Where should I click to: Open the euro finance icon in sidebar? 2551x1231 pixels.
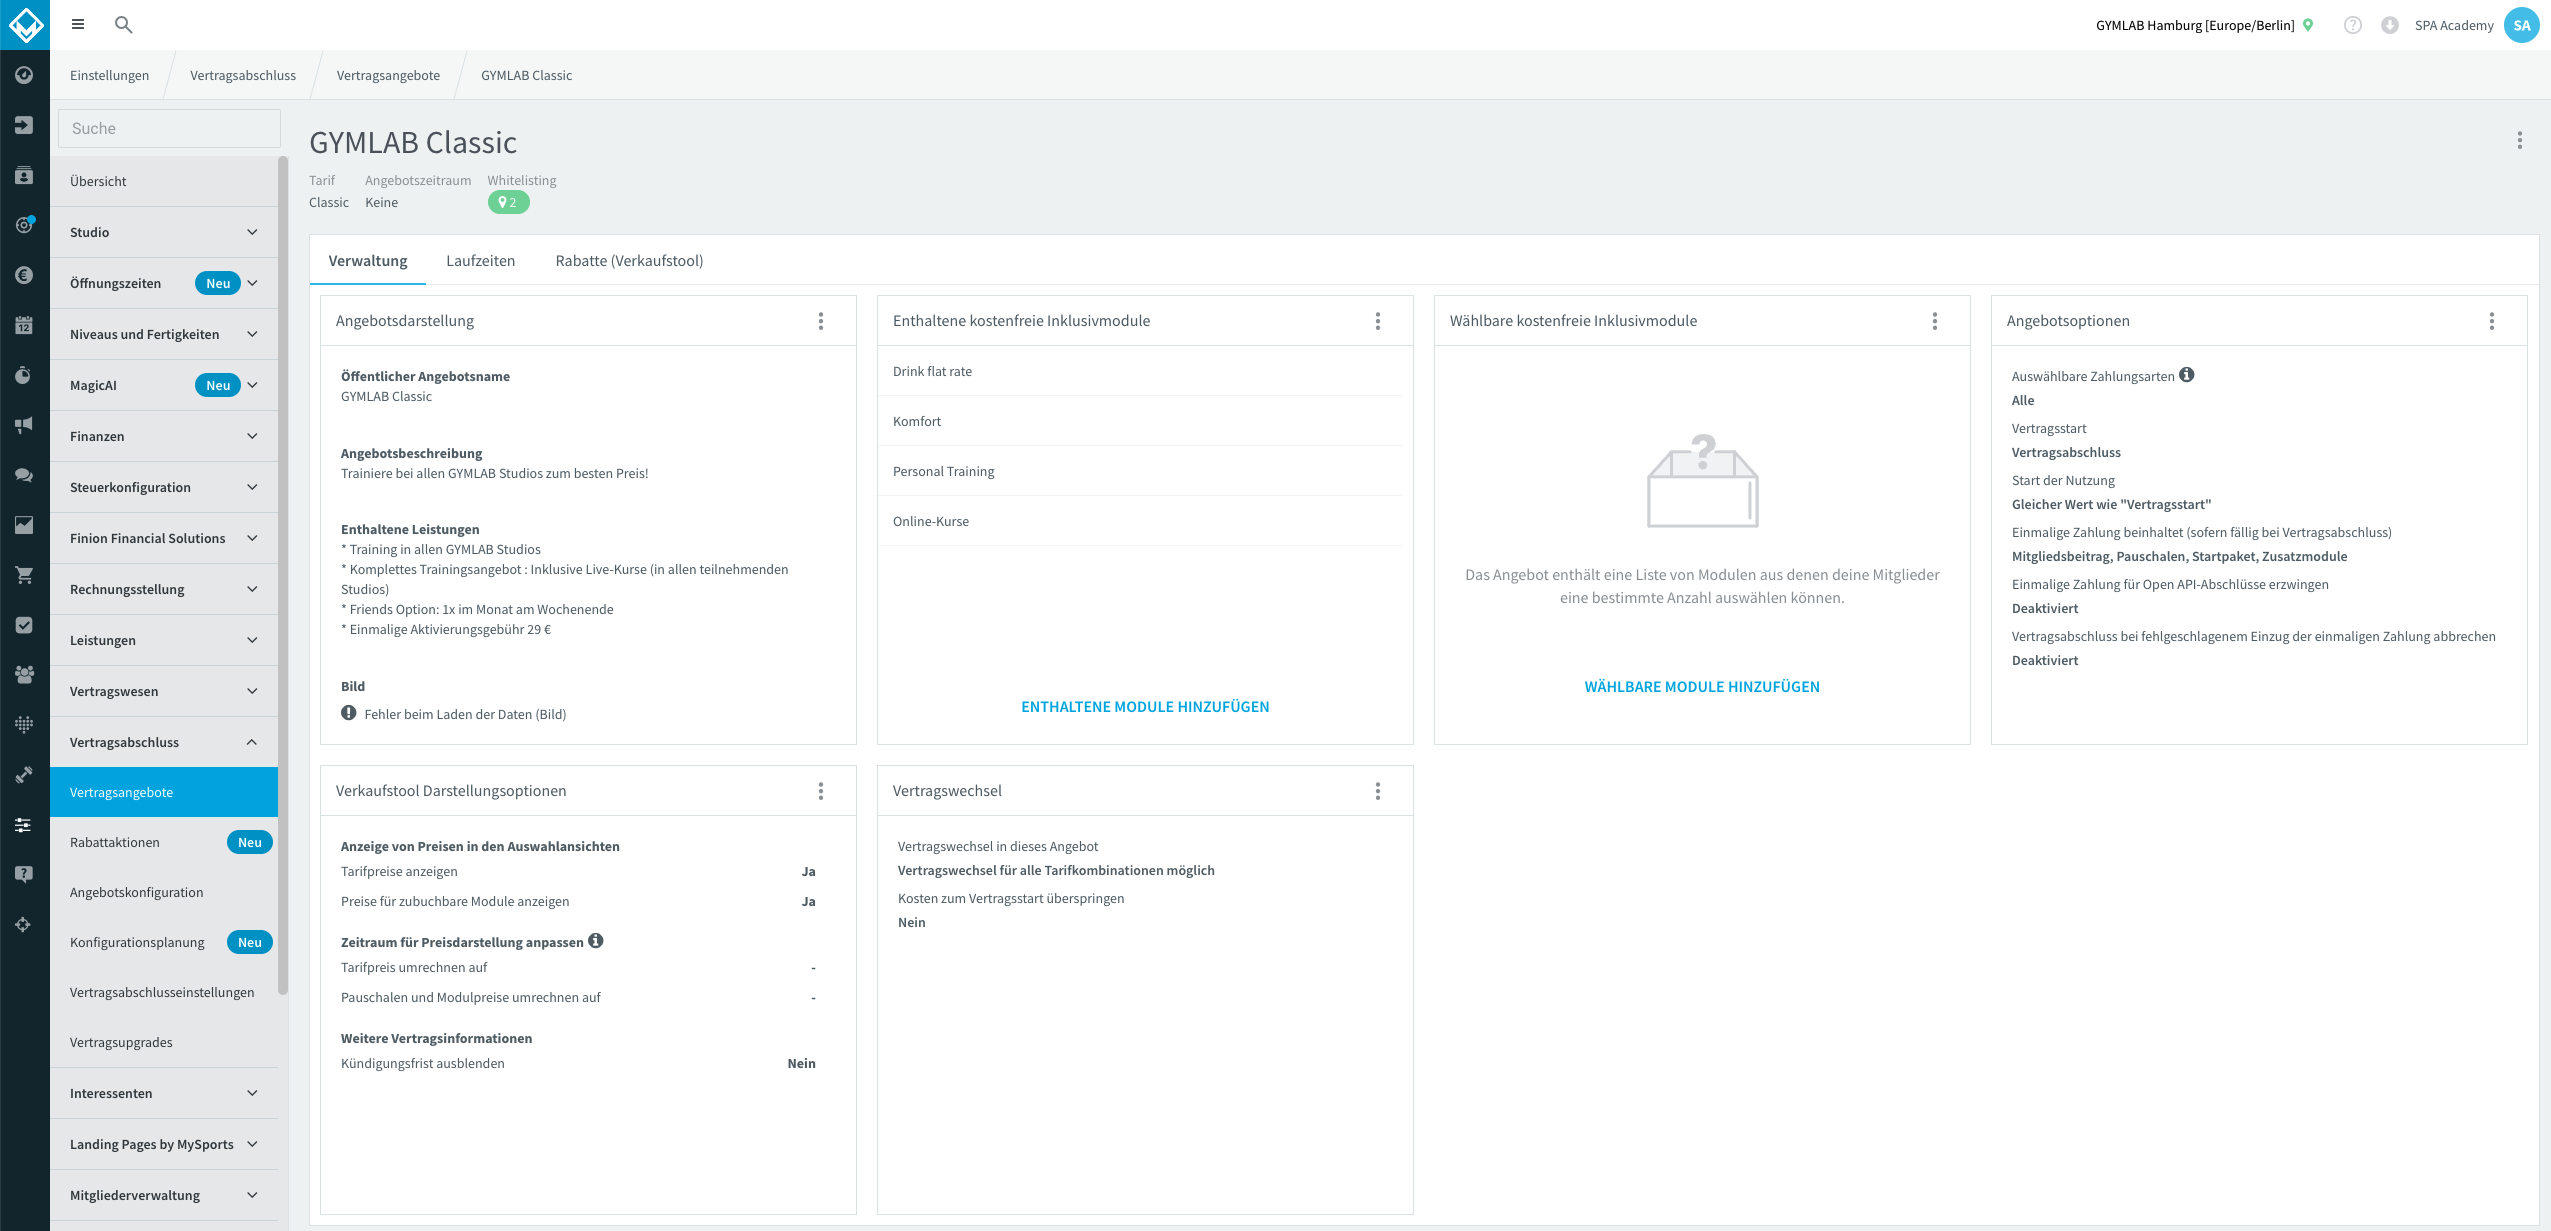pos(24,275)
